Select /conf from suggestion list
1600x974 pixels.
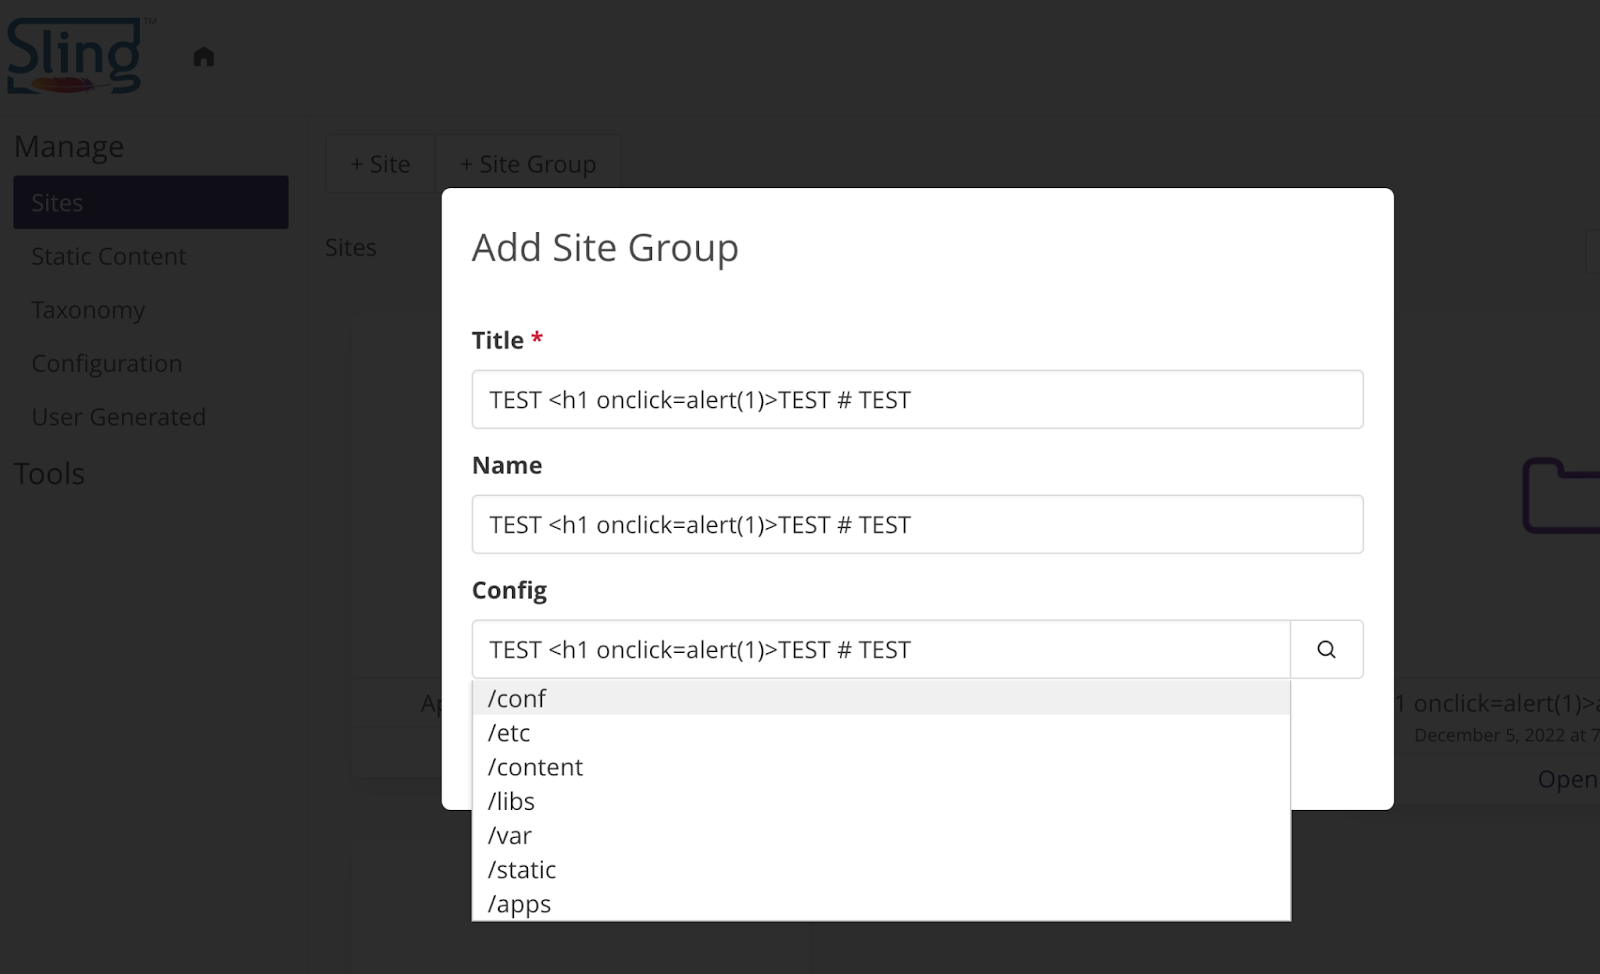click(x=881, y=698)
